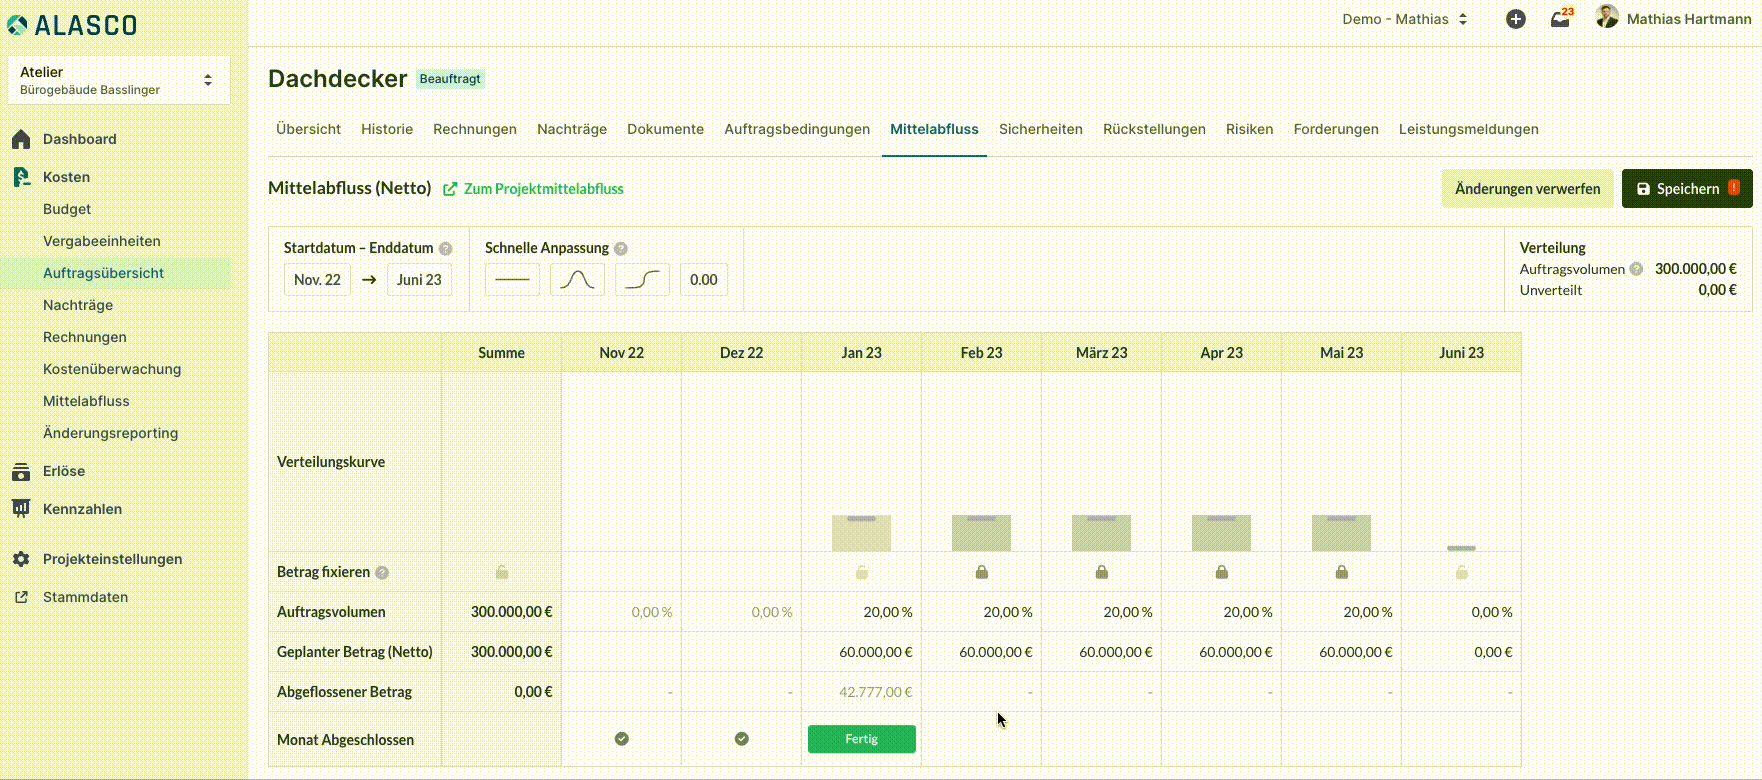Image resolution: width=1762 pixels, height=780 pixels.
Task: Click the completed checkmark for Dez 22
Action: point(742,739)
